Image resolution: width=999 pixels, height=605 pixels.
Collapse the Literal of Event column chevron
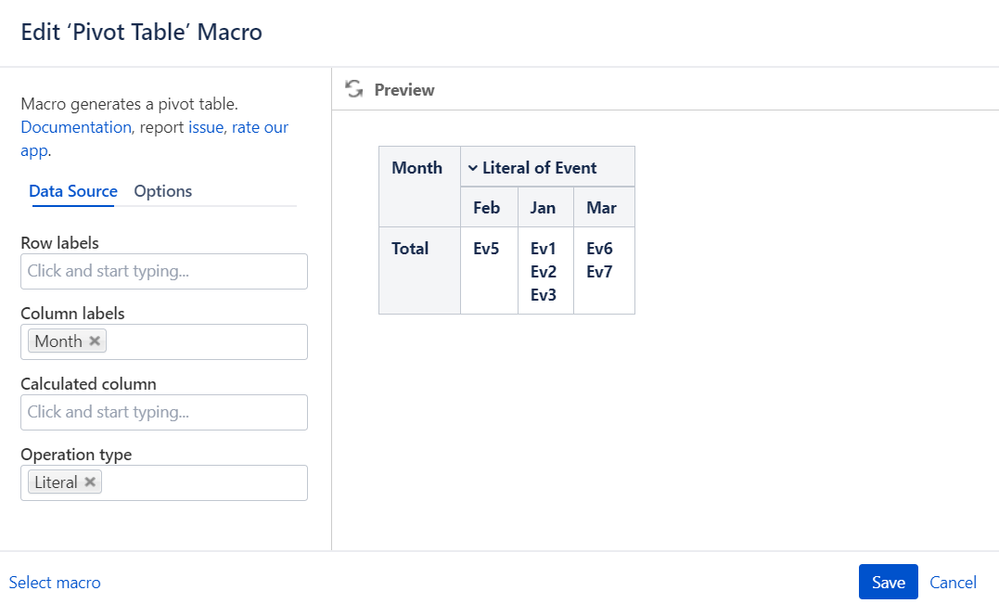pos(472,168)
